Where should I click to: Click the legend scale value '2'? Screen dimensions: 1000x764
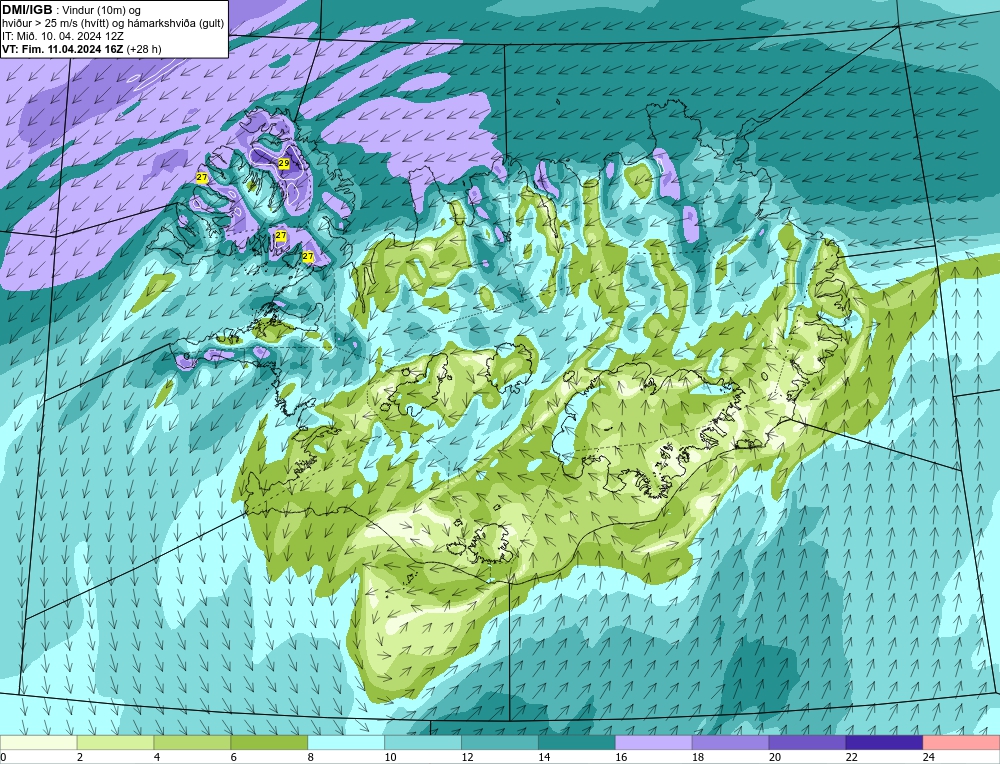tap(80, 757)
